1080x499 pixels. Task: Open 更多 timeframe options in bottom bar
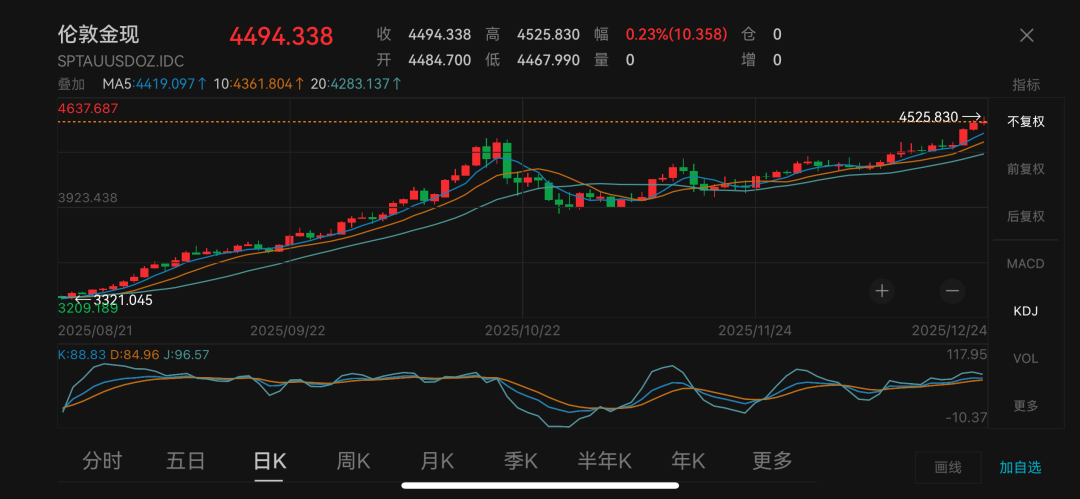coord(772,461)
